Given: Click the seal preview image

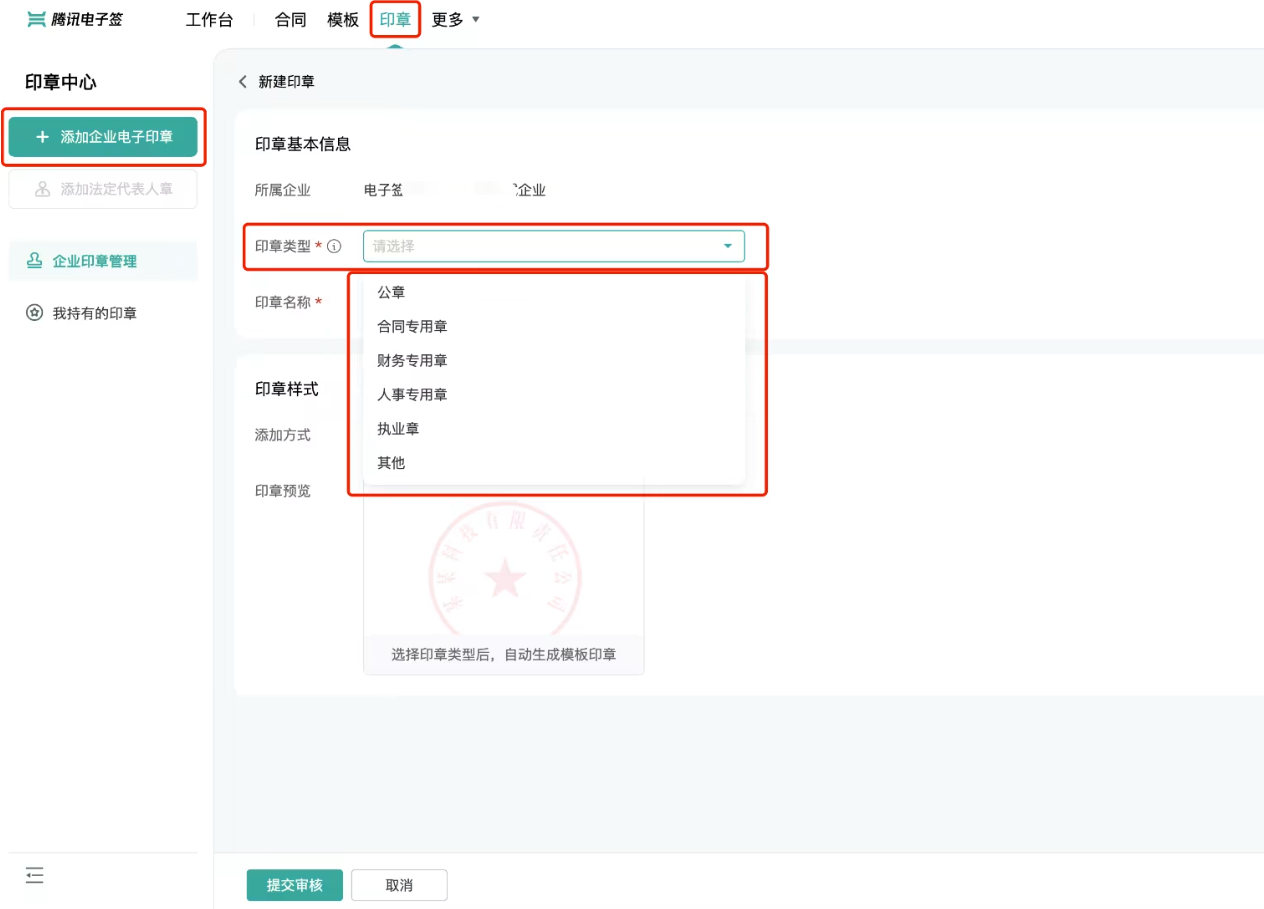Looking at the screenshot, I should (504, 572).
